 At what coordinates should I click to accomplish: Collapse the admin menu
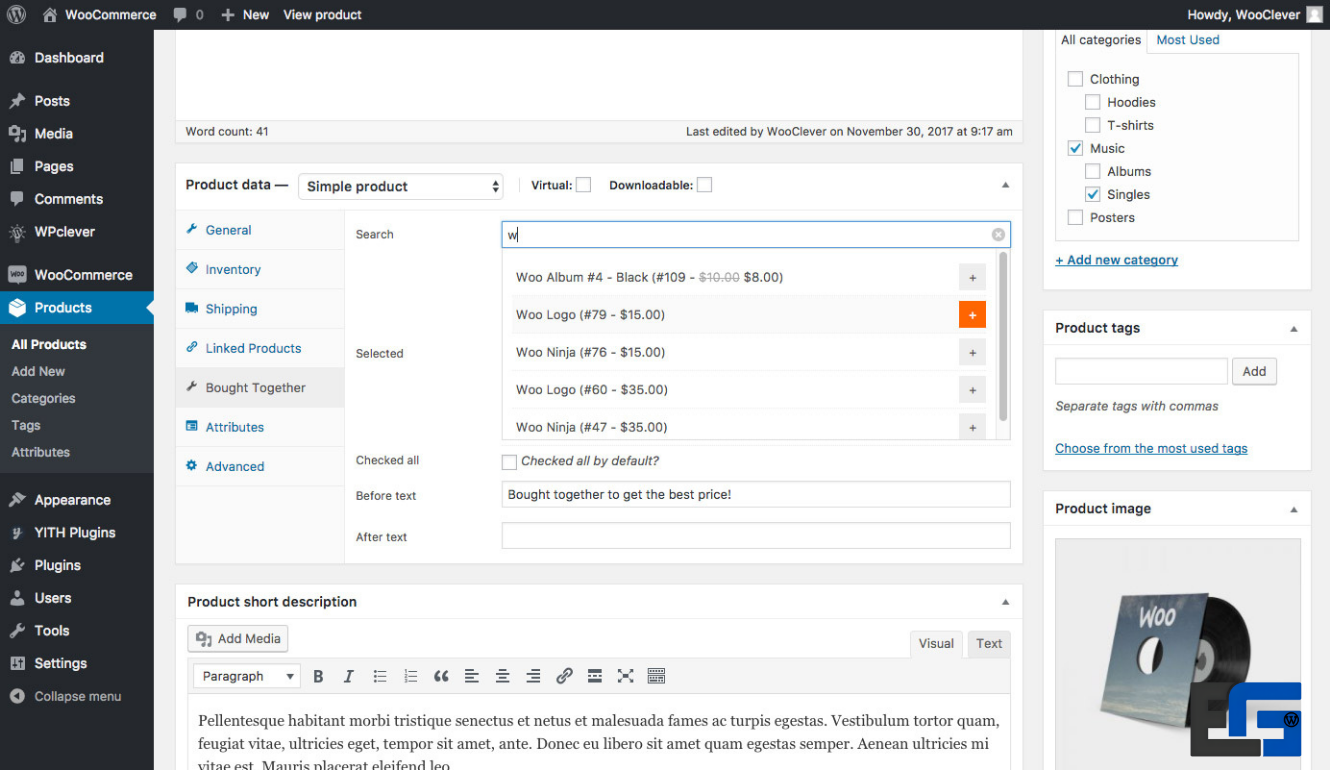click(66, 696)
